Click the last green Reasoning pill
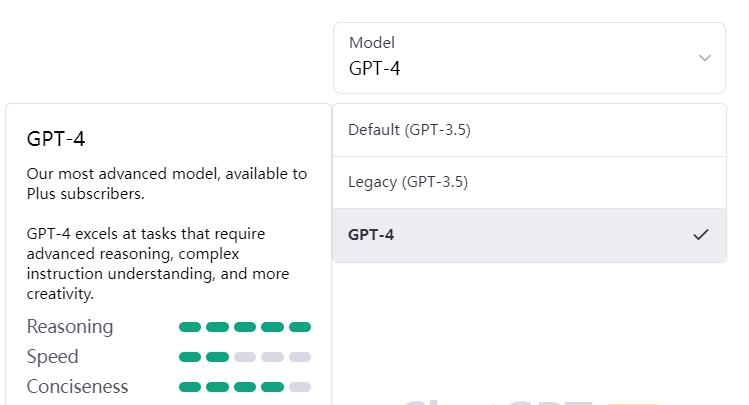 coord(300,327)
